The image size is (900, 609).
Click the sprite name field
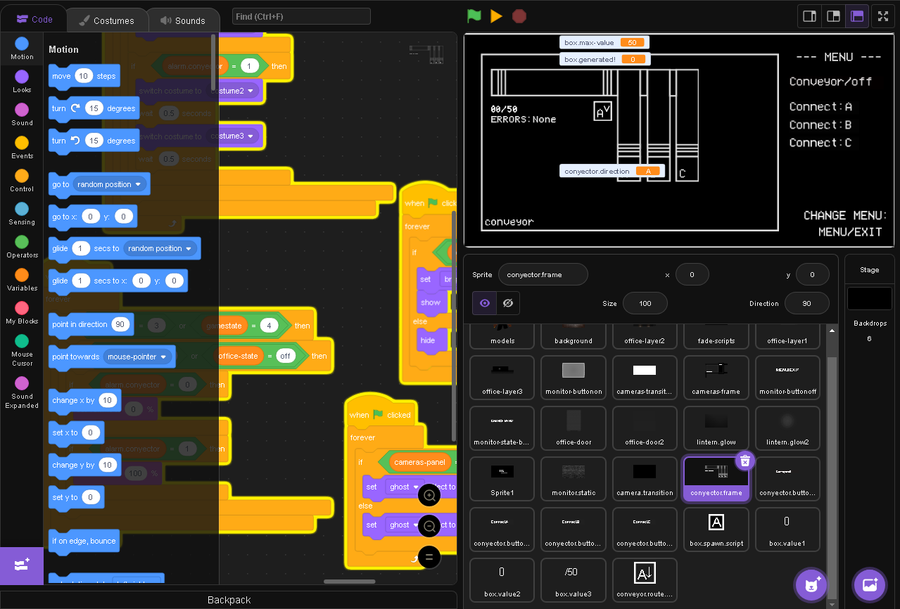[x=543, y=274]
